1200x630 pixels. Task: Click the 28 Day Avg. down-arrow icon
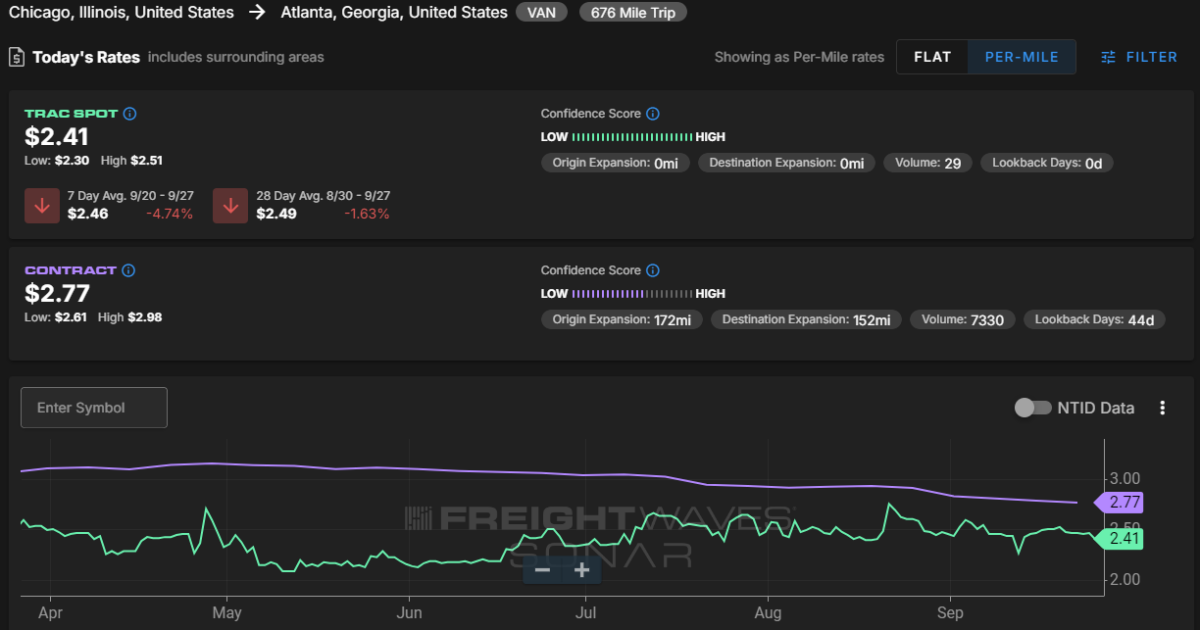(x=231, y=205)
